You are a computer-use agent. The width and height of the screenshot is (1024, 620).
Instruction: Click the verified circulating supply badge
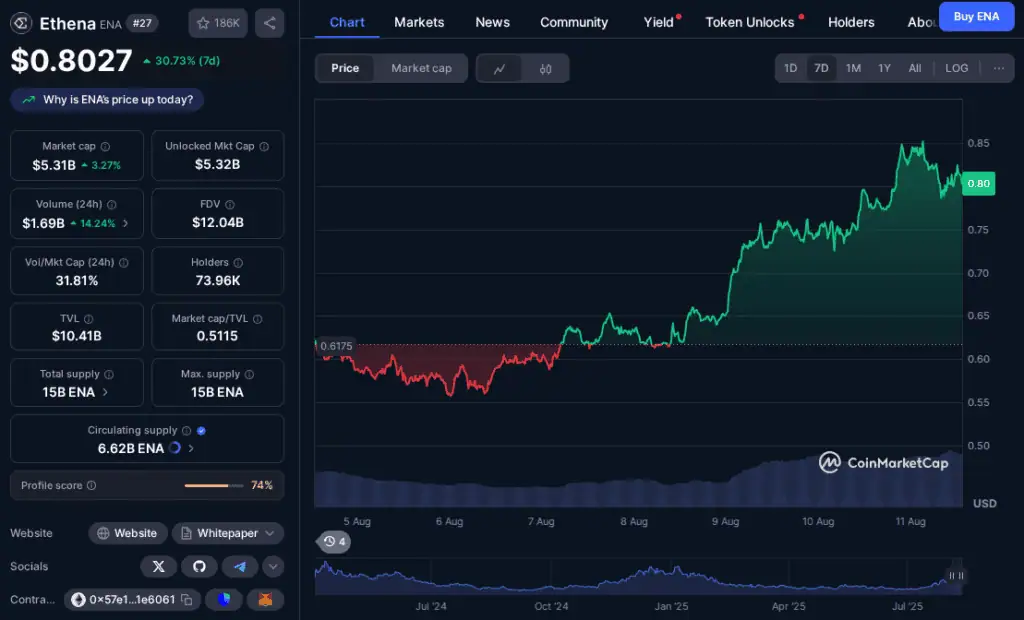click(201, 431)
